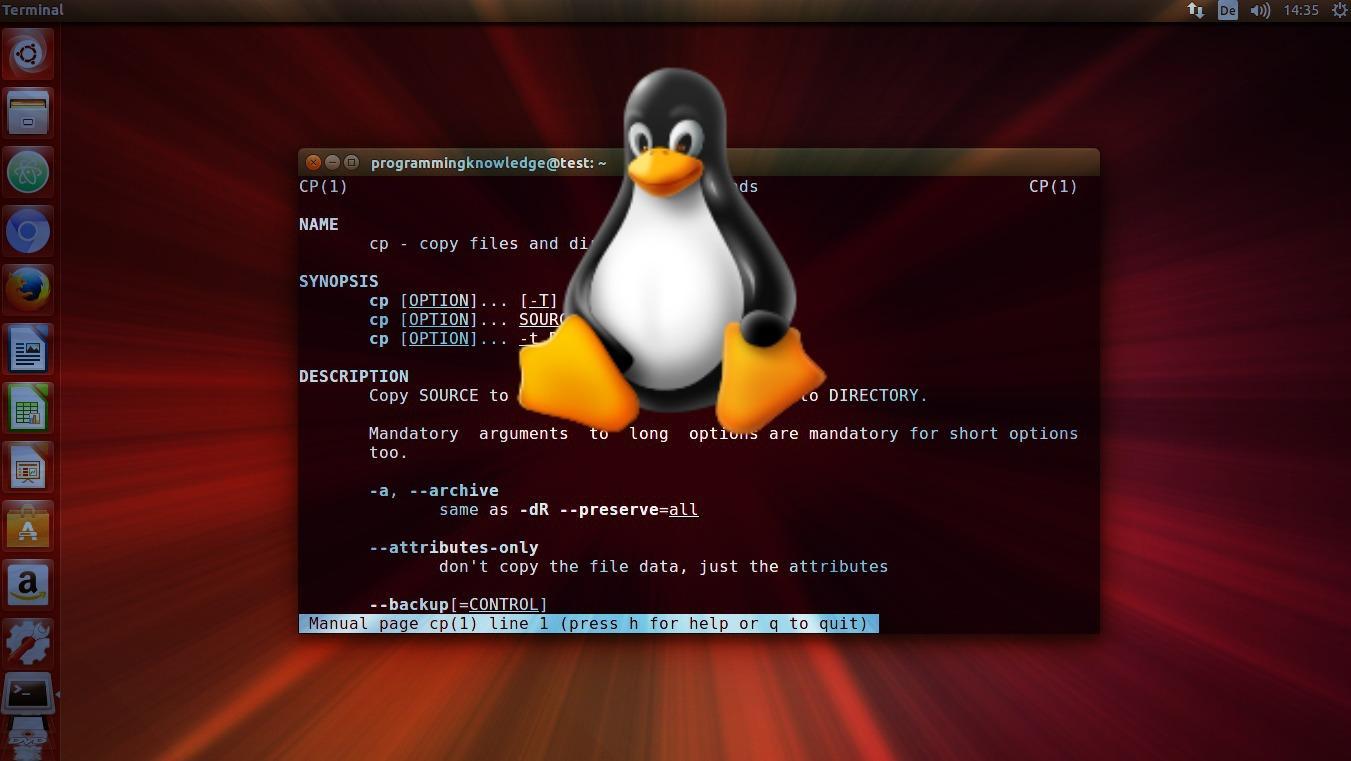Open the network connections indicator
The width and height of the screenshot is (1351, 761).
click(x=1195, y=10)
